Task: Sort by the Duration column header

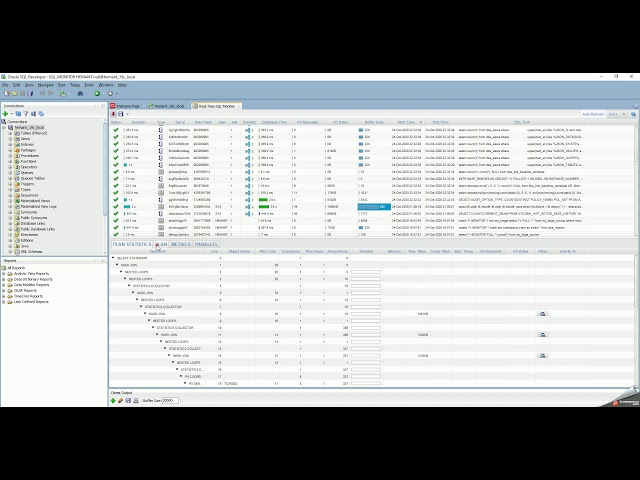Action: (x=138, y=122)
